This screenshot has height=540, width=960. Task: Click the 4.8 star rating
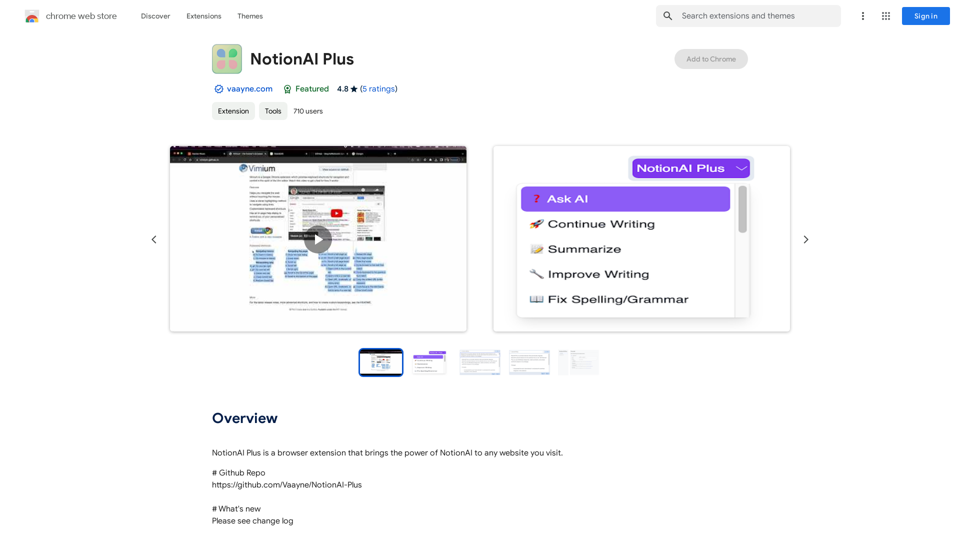[x=347, y=89]
